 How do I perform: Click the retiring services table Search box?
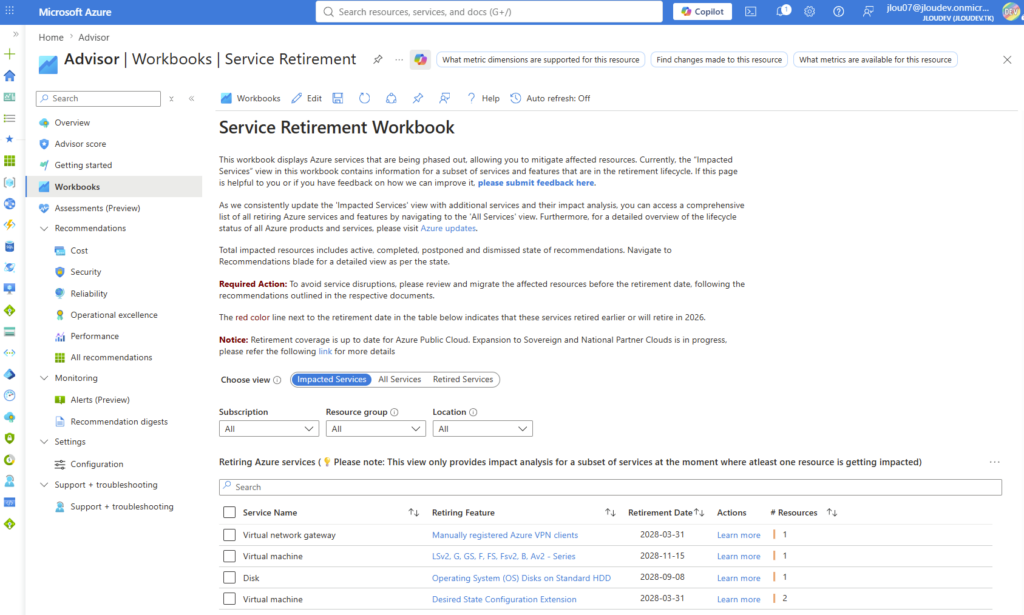pos(610,487)
